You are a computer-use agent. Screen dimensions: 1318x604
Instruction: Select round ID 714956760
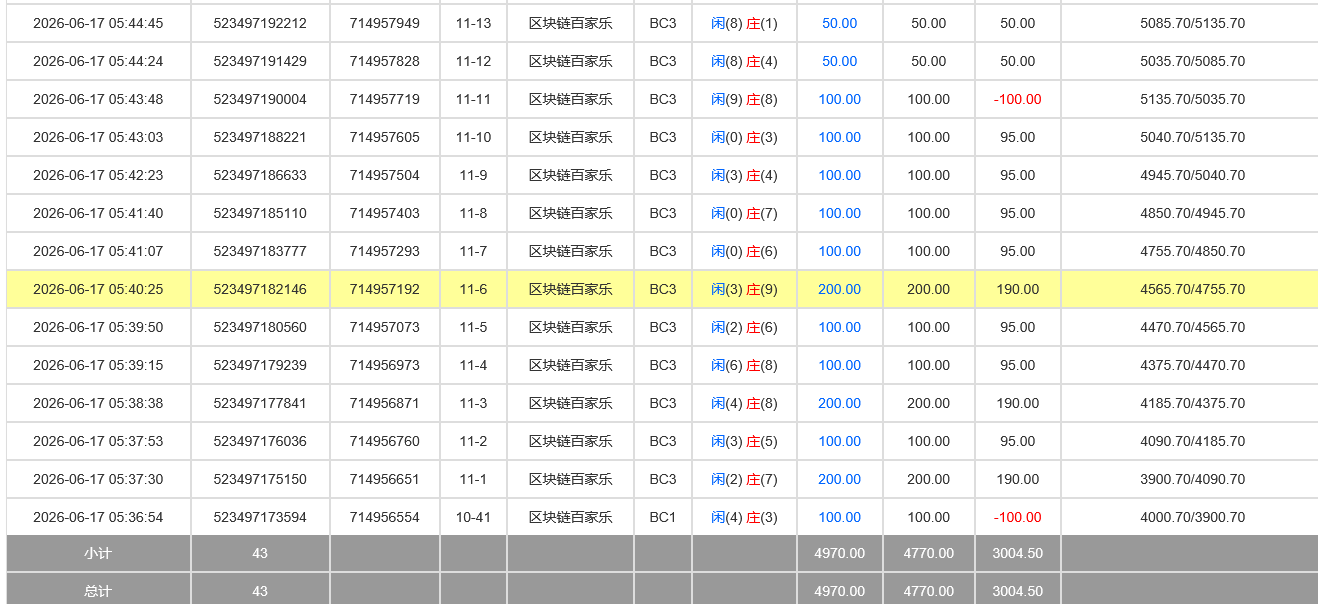pyautogui.click(x=385, y=441)
